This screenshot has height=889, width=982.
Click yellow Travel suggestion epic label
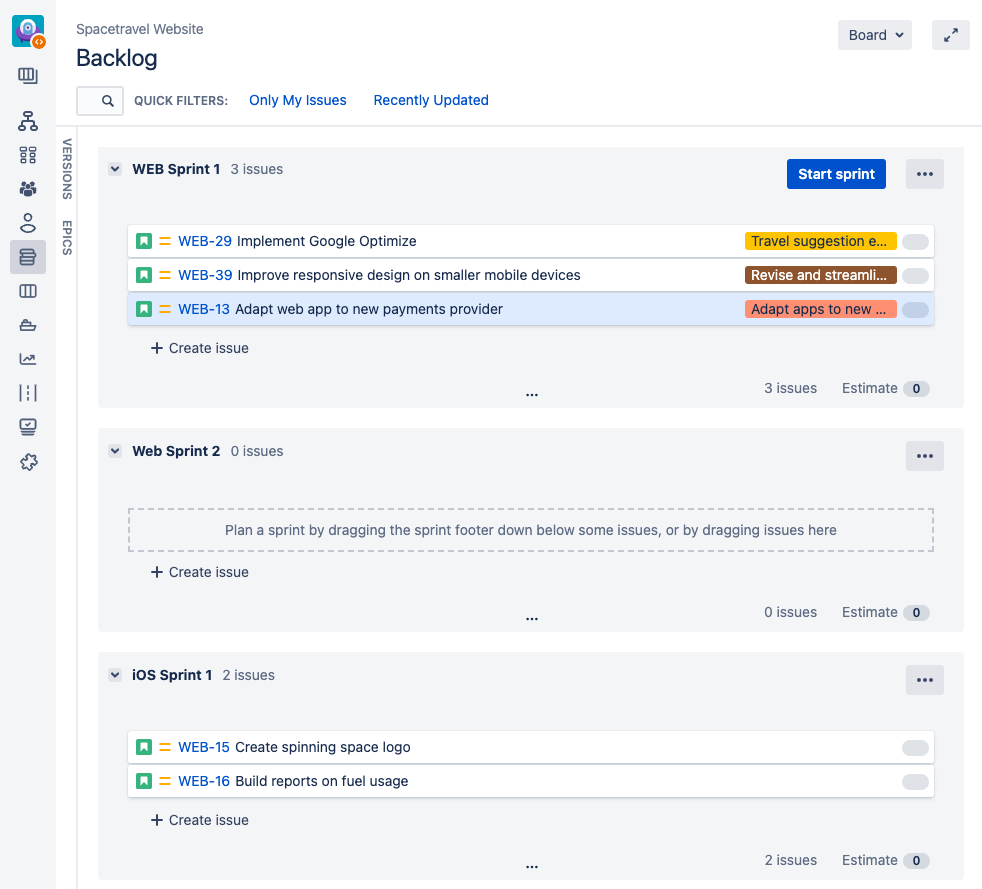[820, 241]
